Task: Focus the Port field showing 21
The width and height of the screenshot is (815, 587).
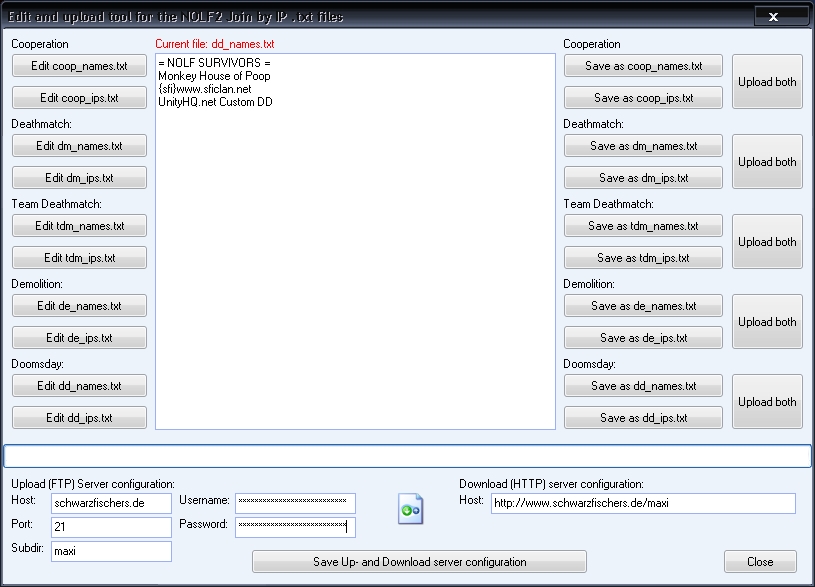Action: coord(110,527)
